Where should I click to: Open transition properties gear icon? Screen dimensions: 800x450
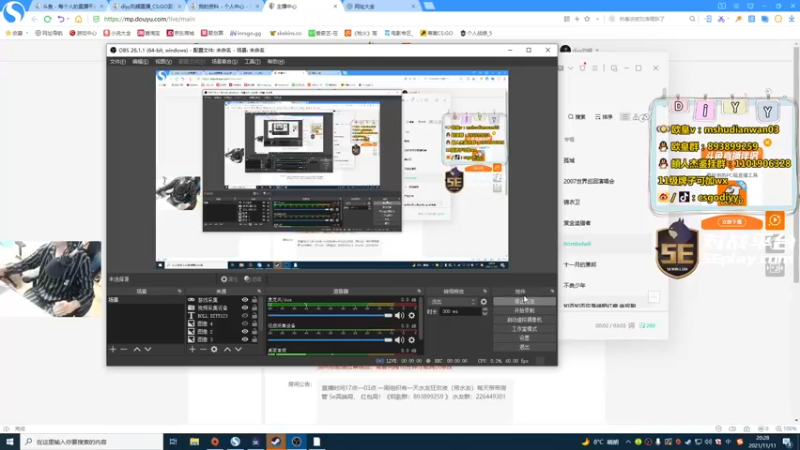click(484, 302)
